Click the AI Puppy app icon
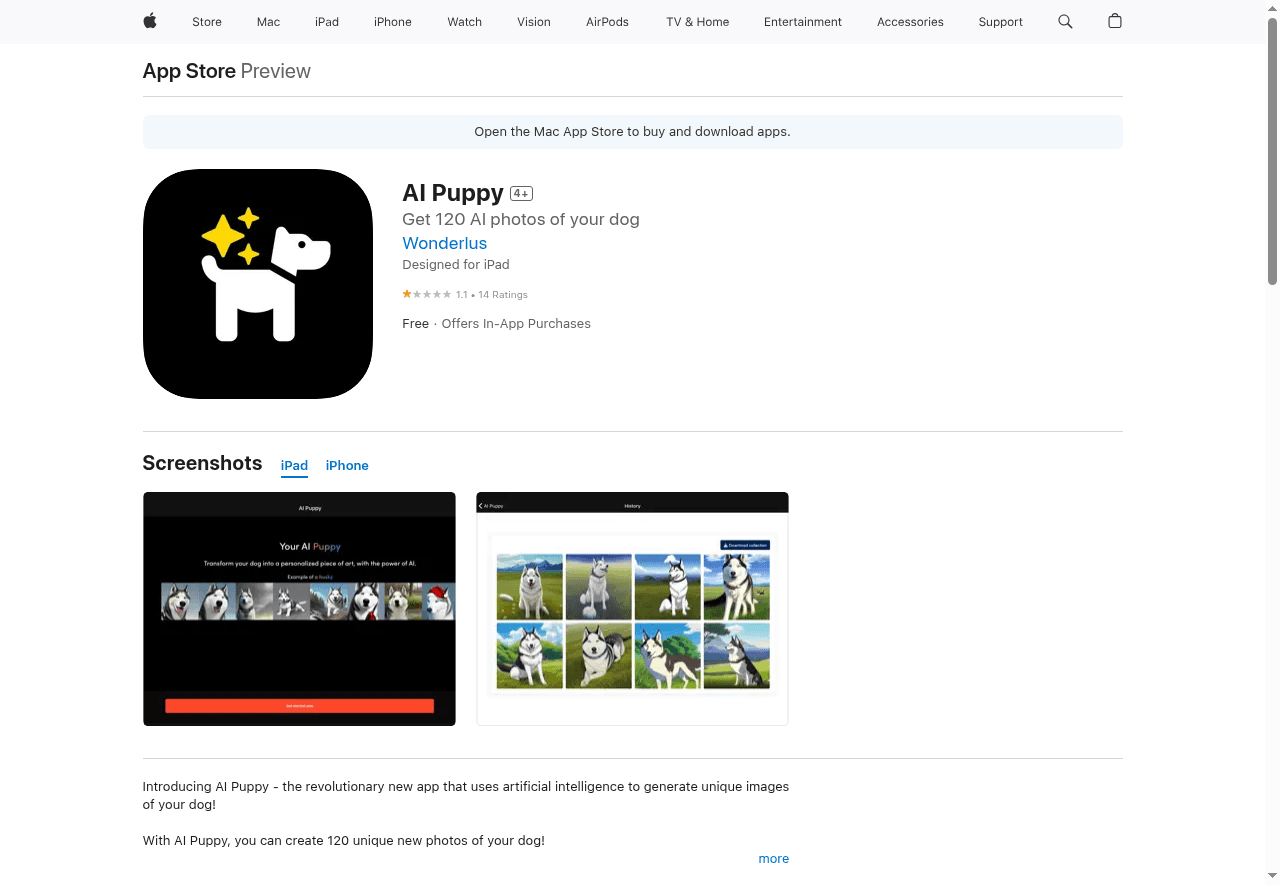Screen dimensions: 1280x885 coord(257,283)
